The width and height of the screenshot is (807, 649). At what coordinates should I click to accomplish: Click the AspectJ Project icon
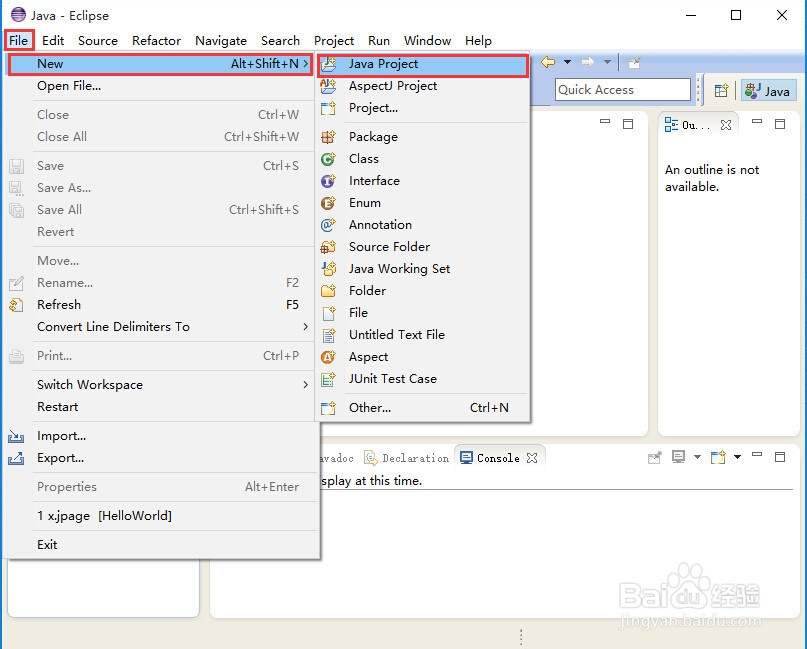tap(328, 86)
